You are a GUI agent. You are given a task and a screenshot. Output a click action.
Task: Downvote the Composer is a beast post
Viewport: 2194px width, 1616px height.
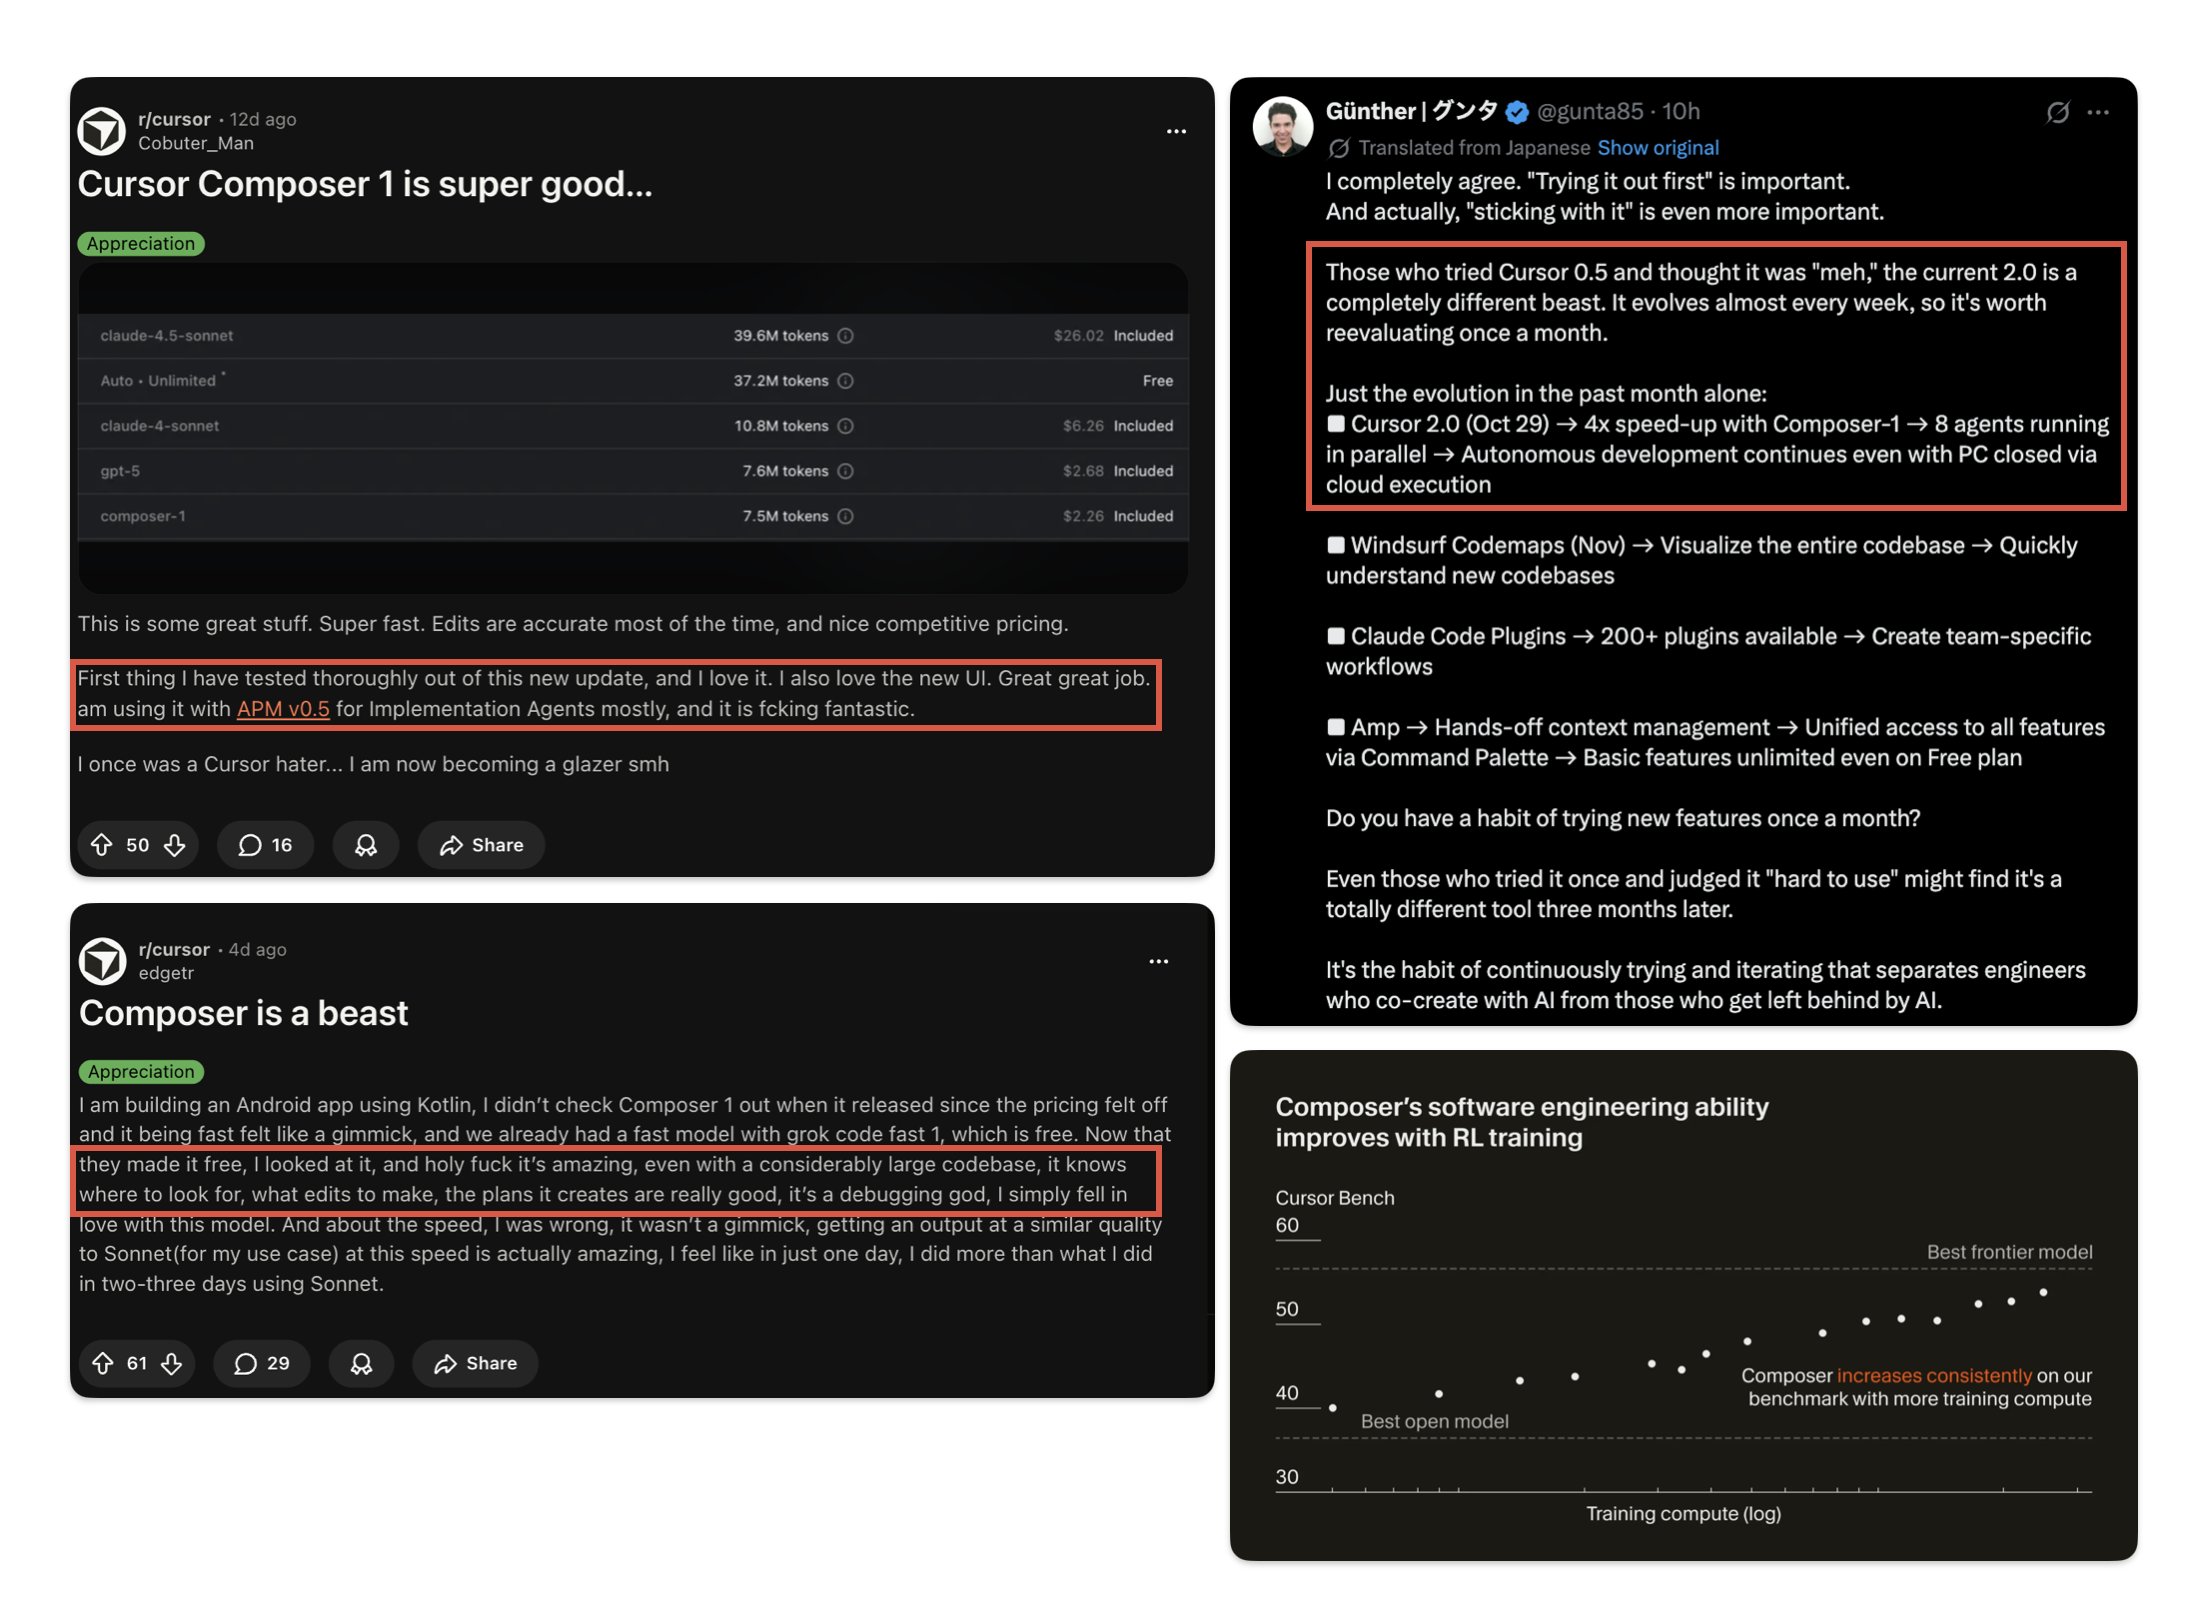[172, 1363]
